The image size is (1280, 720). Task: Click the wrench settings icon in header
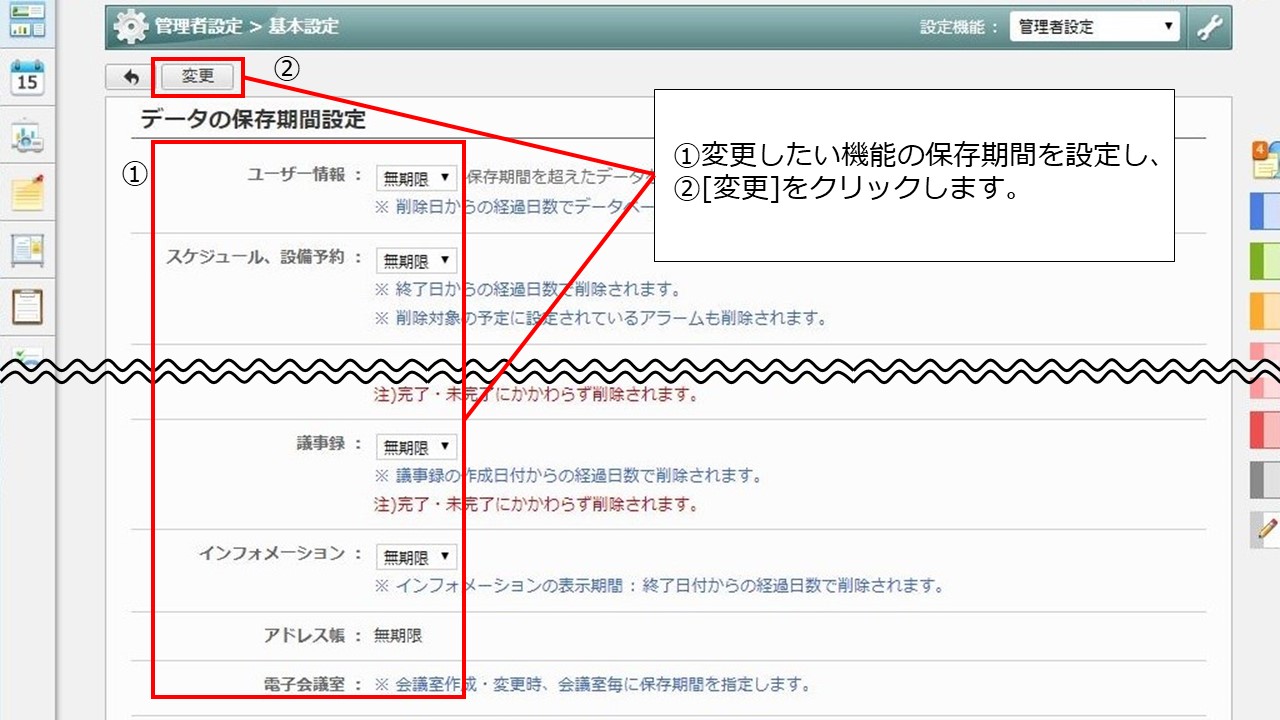pyautogui.click(x=1210, y=27)
